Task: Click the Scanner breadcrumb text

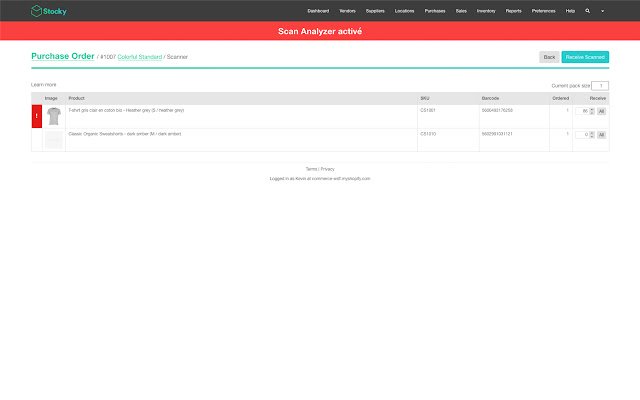Action: (x=177, y=57)
